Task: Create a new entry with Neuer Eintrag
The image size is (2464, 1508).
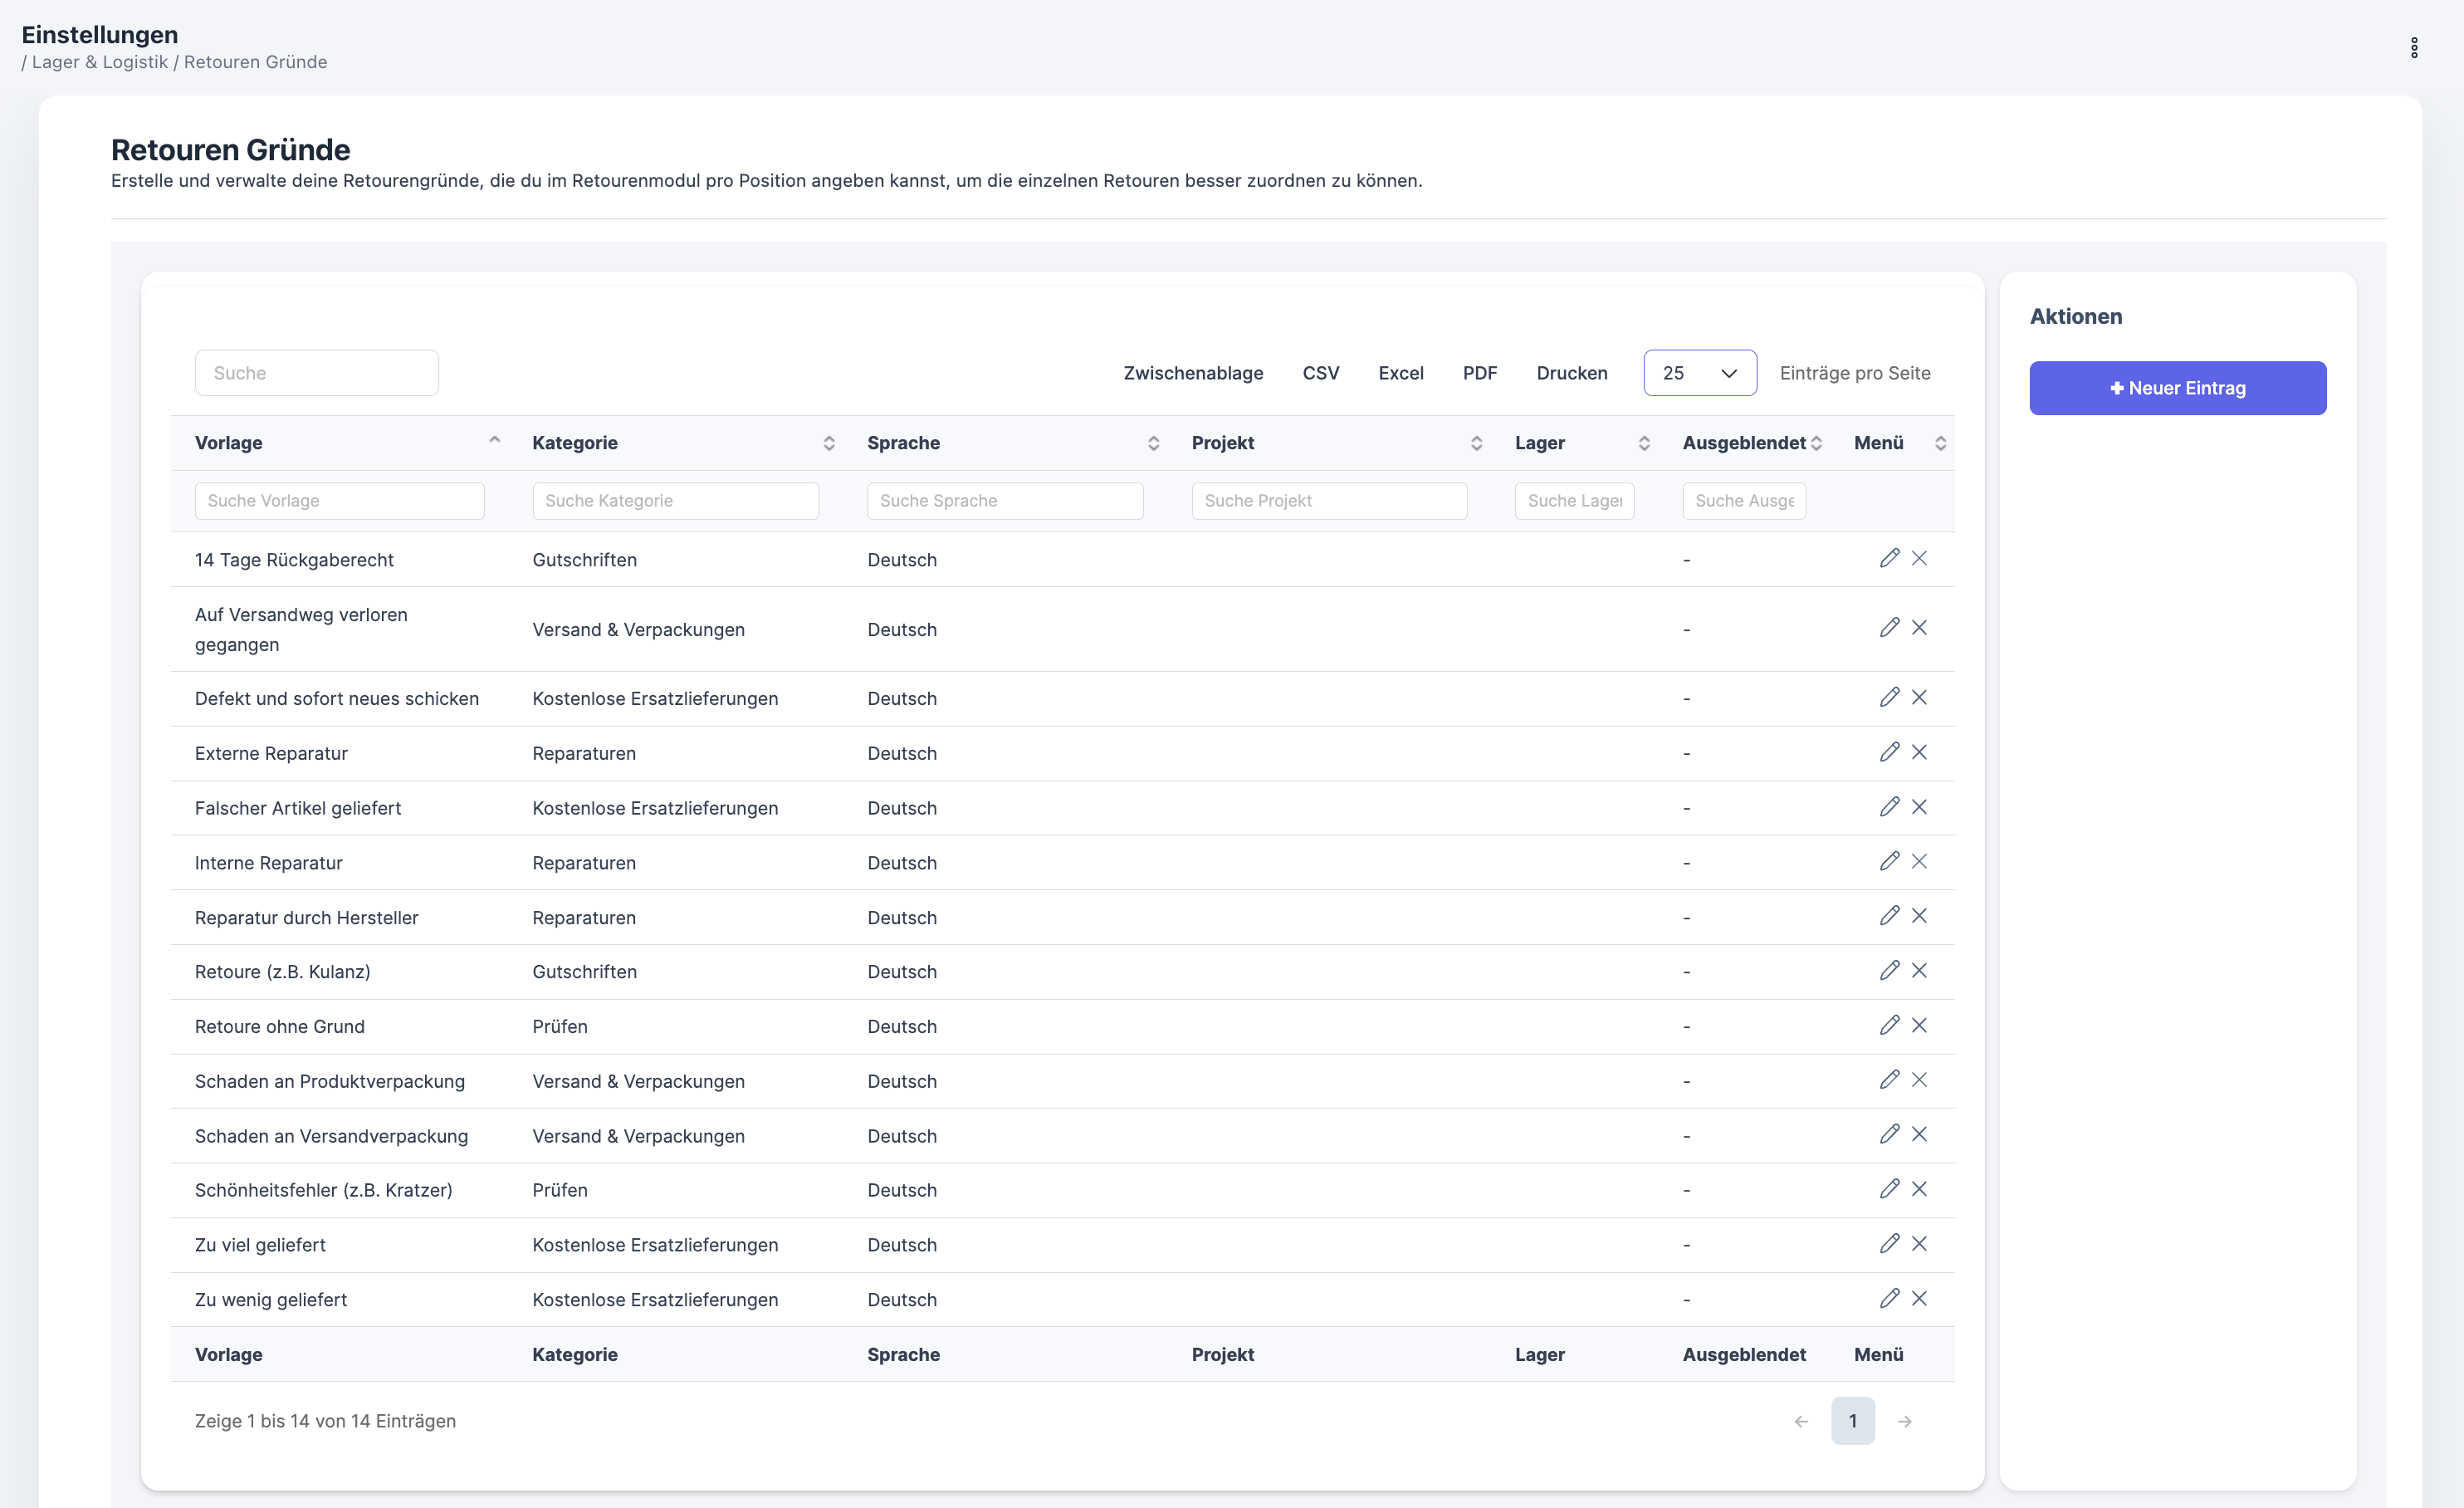Action: click(2177, 388)
